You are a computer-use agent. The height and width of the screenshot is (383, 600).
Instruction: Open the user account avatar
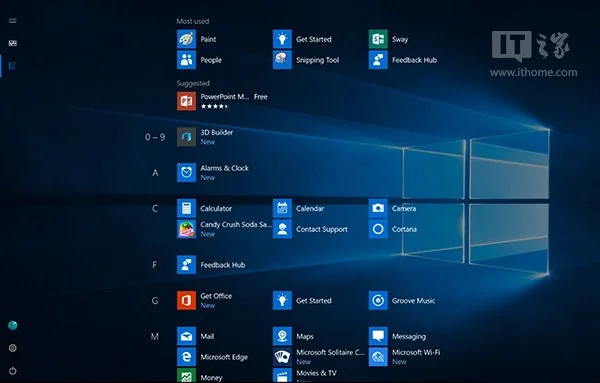pos(13,325)
